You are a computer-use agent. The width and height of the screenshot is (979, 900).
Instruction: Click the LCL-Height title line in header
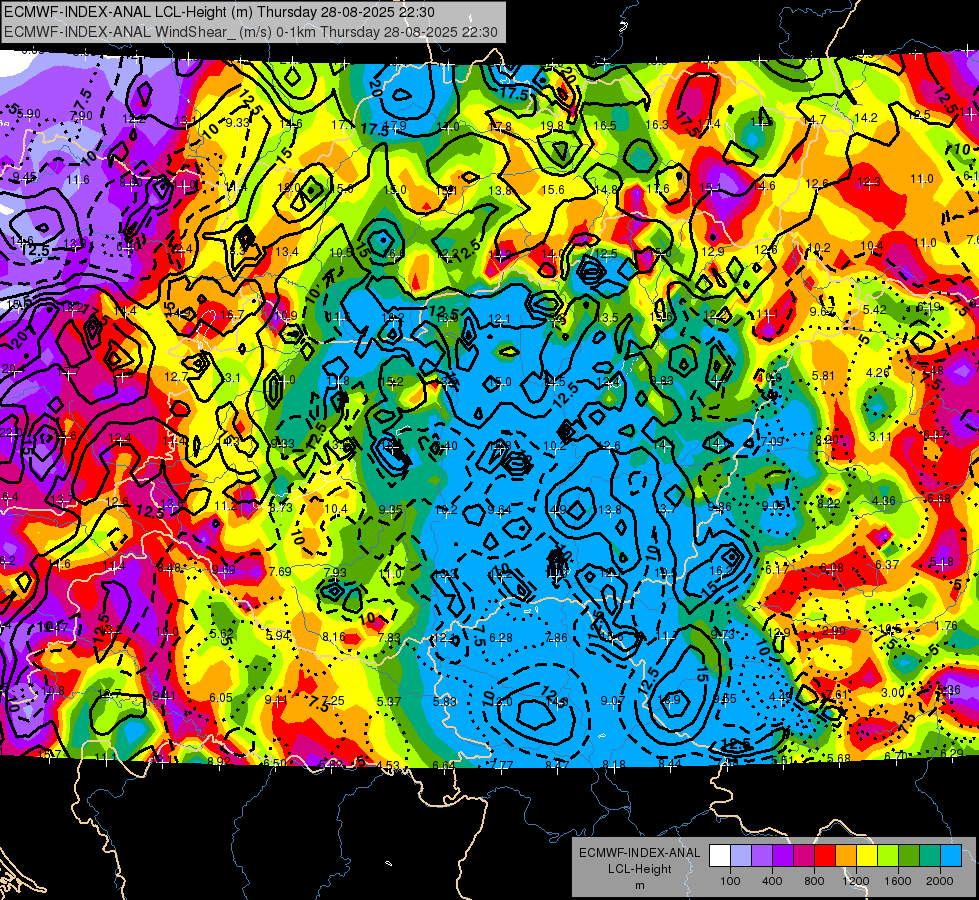pos(219,12)
